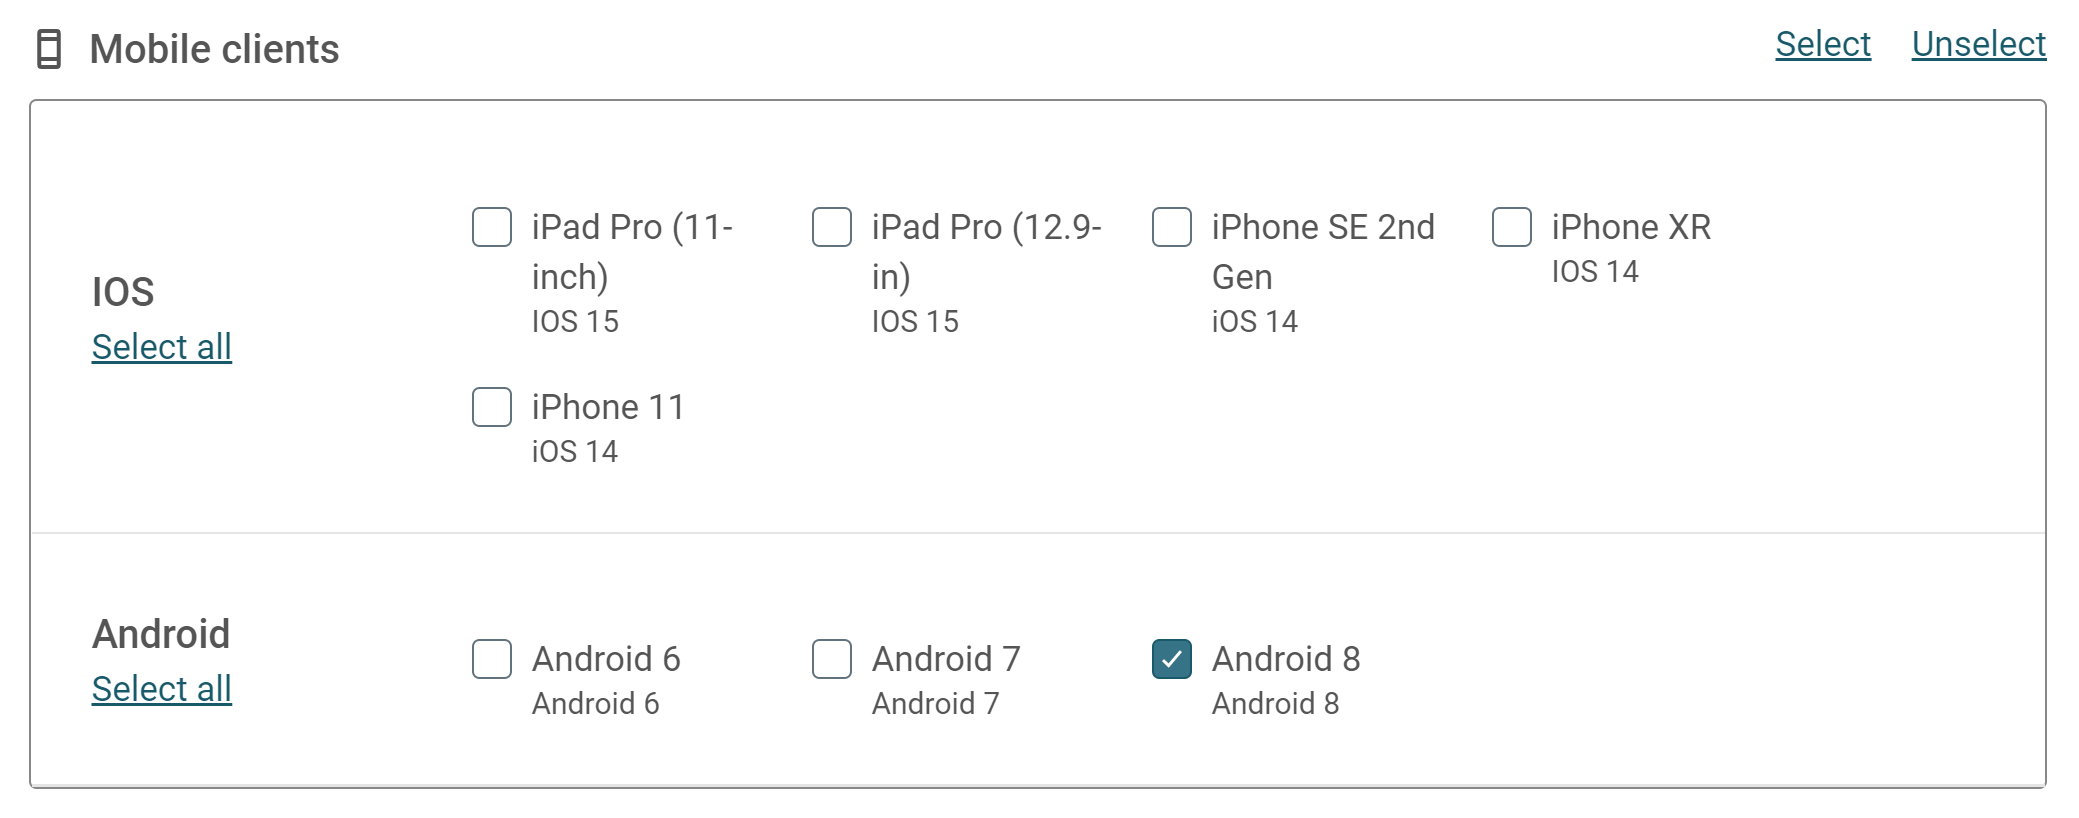The height and width of the screenshot is (818, 2079).
Task: Click the Unselect link at top right
Action: (x=1979, y=44)
